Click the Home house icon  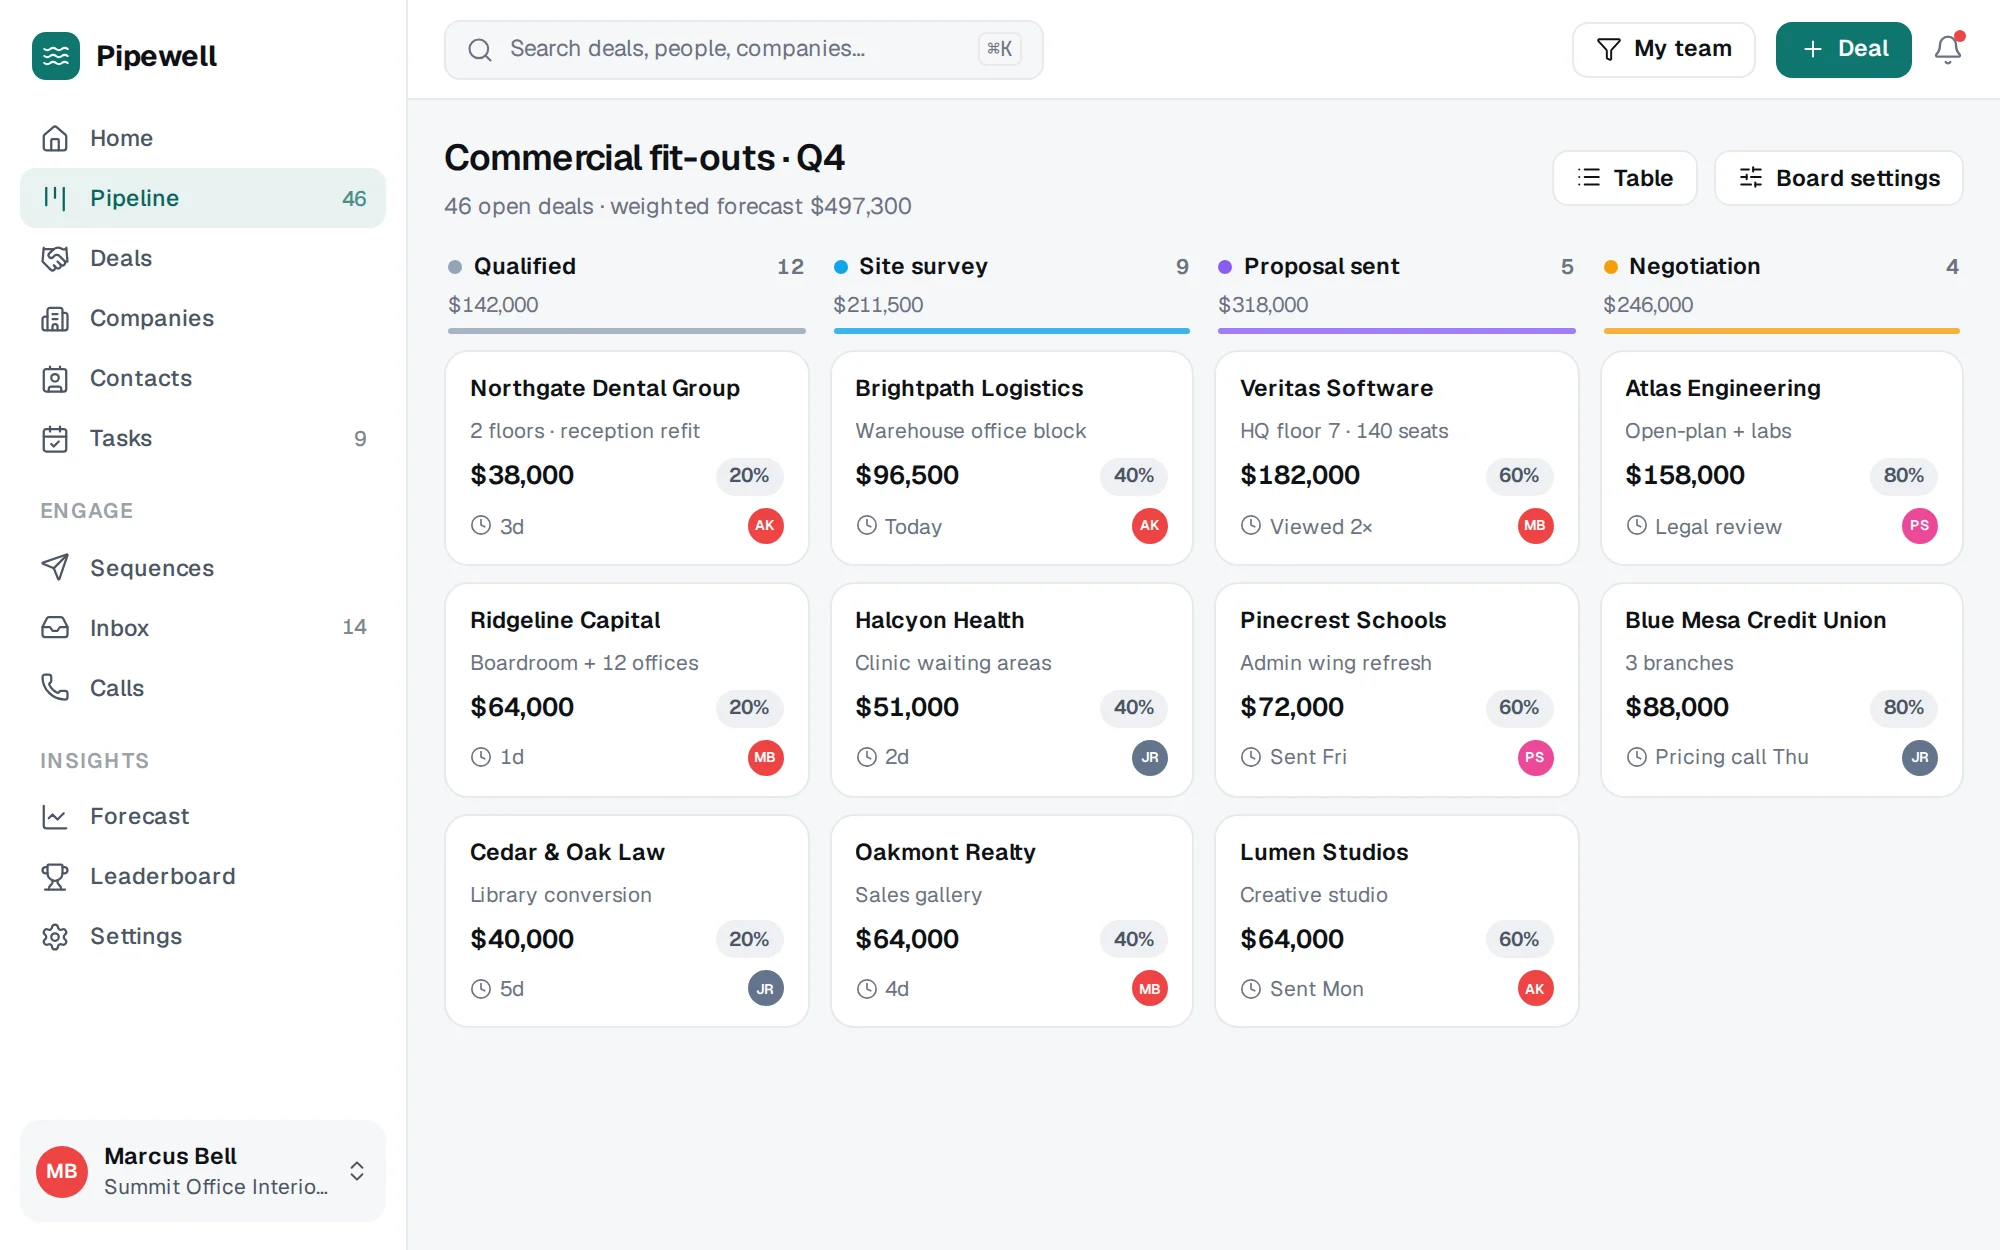pyautogui.click(x=55, y=138)
